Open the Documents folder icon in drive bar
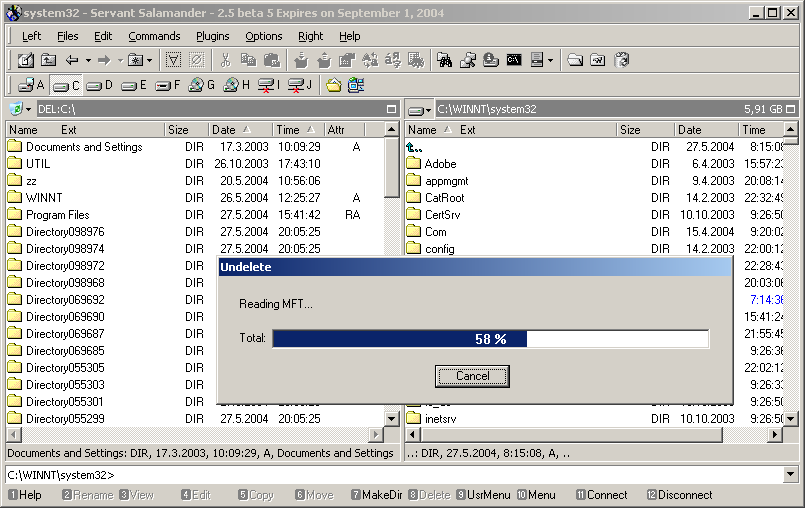 point(334,85)
